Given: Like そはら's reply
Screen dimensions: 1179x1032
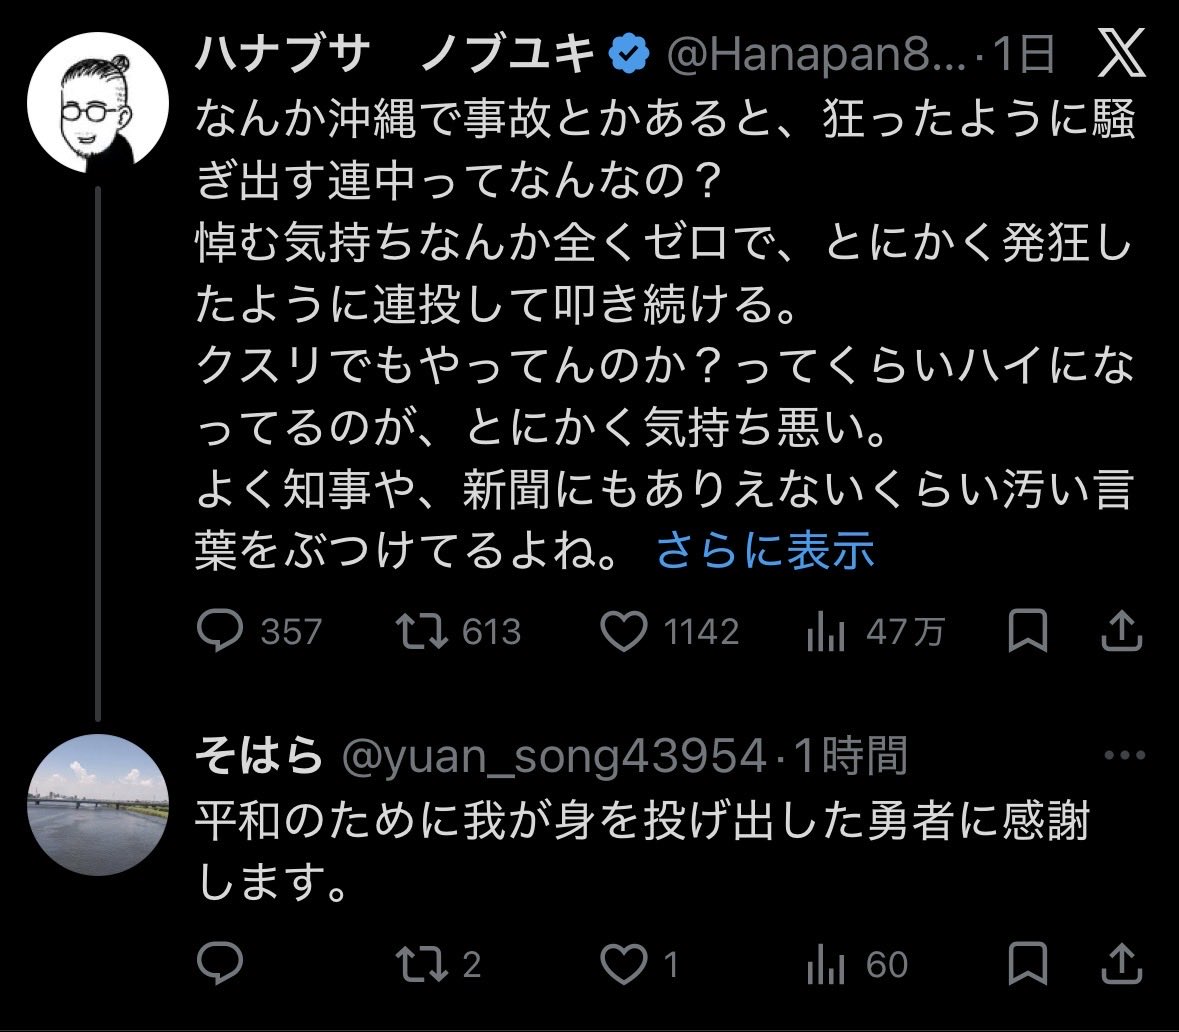Looking at the screenshot, I should (628, 965).
